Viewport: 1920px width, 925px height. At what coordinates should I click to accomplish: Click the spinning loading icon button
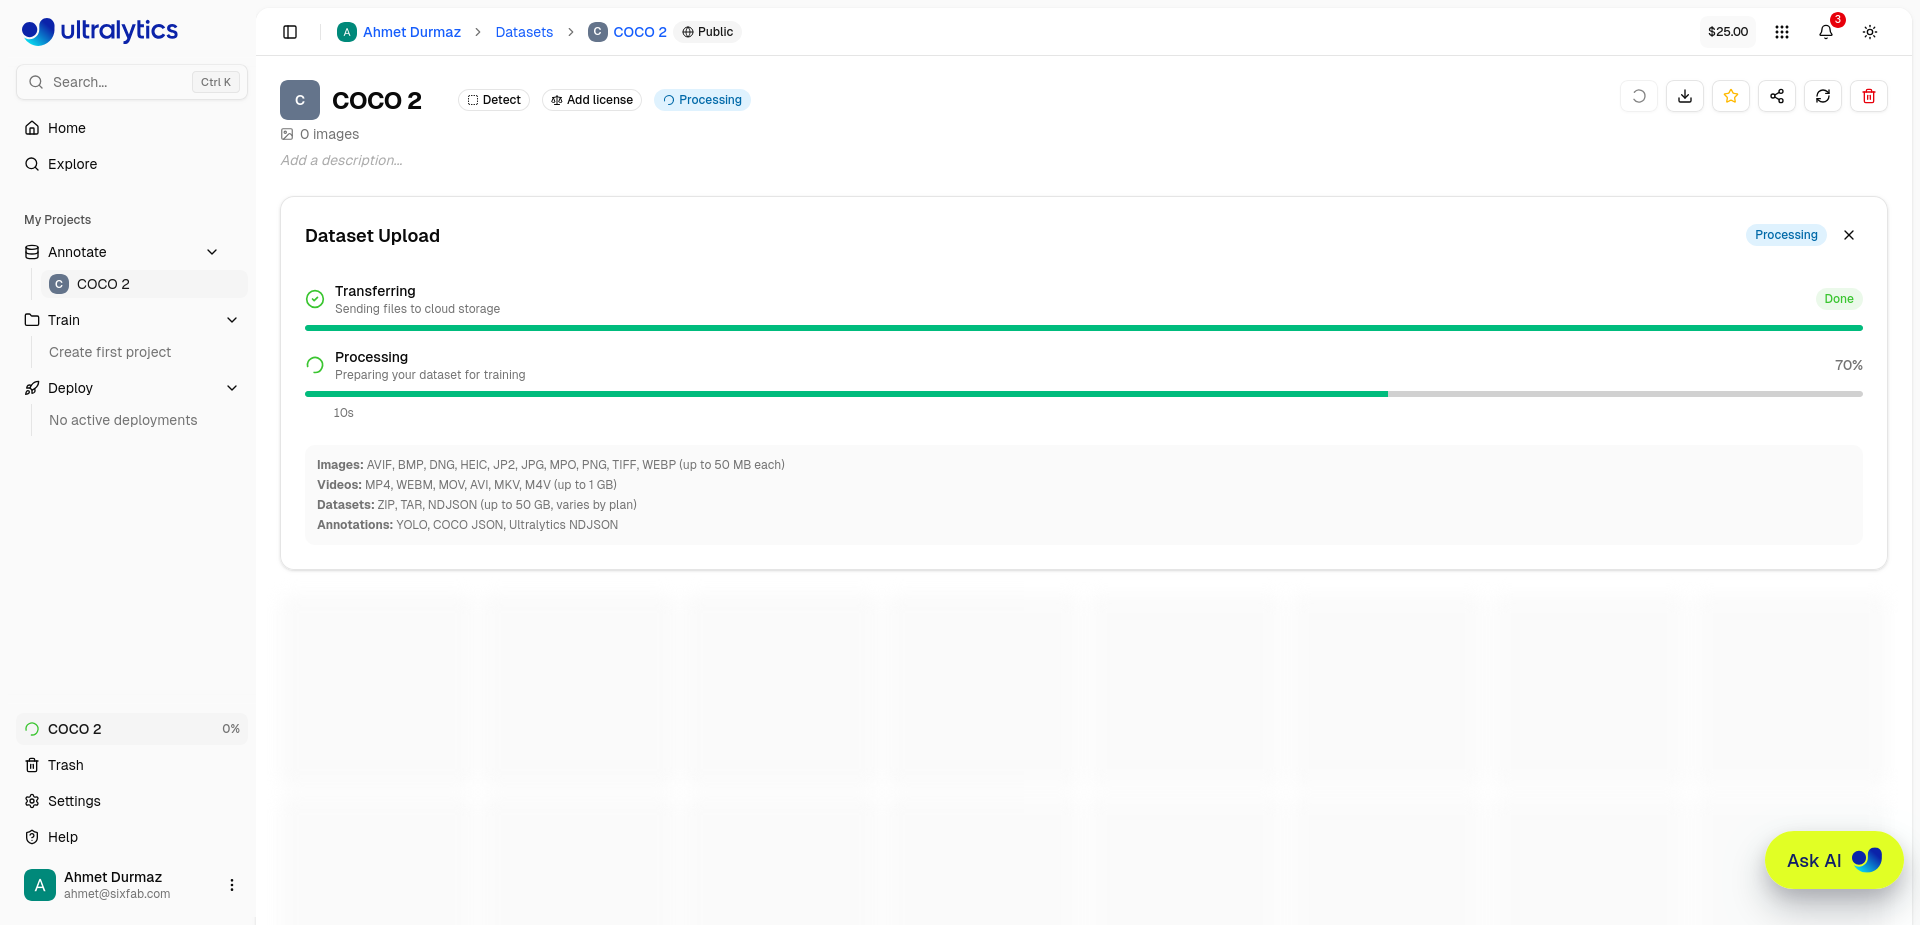[x=1639, y=96]
